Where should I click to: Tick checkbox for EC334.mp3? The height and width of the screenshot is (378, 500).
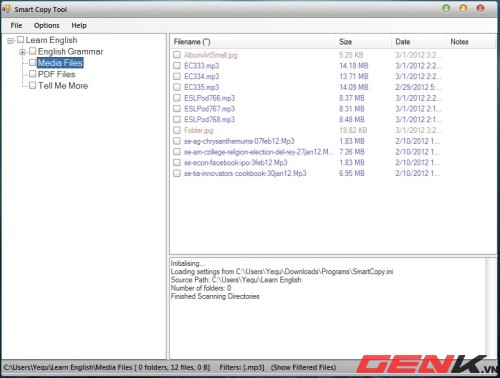pos(177,76)
